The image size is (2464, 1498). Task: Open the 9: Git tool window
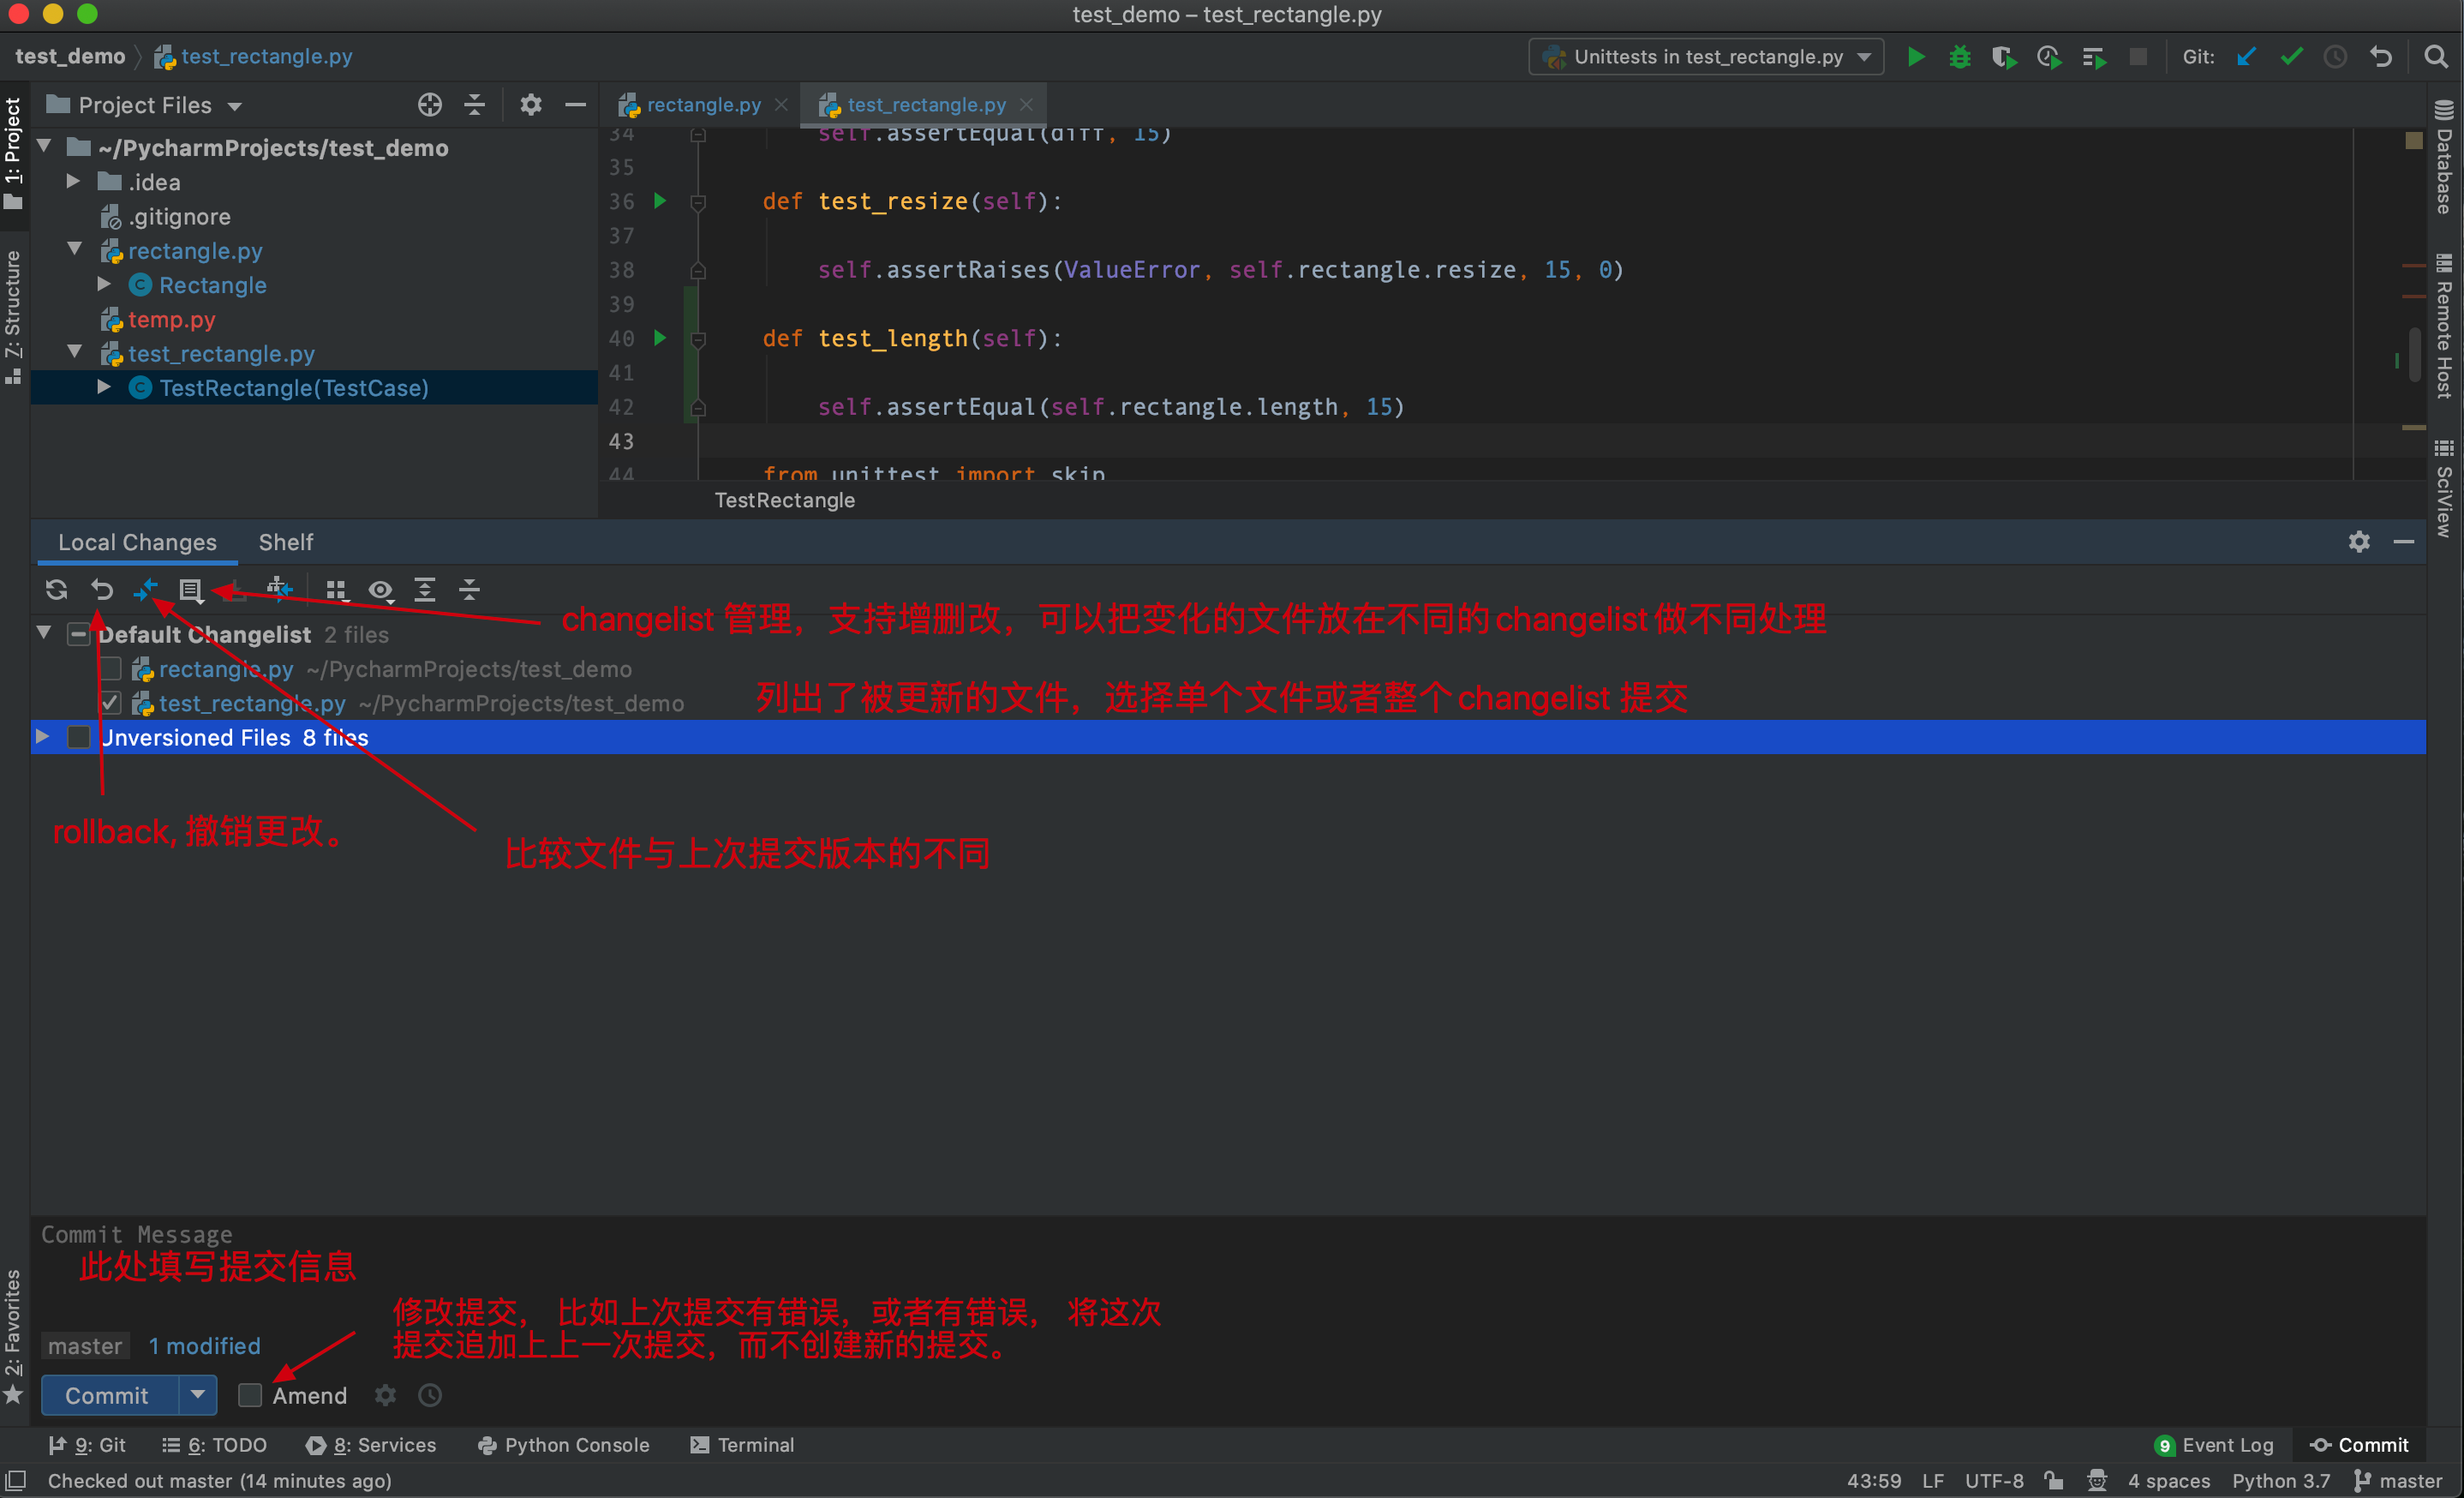pyautogui.click(x=87, y=1445)
